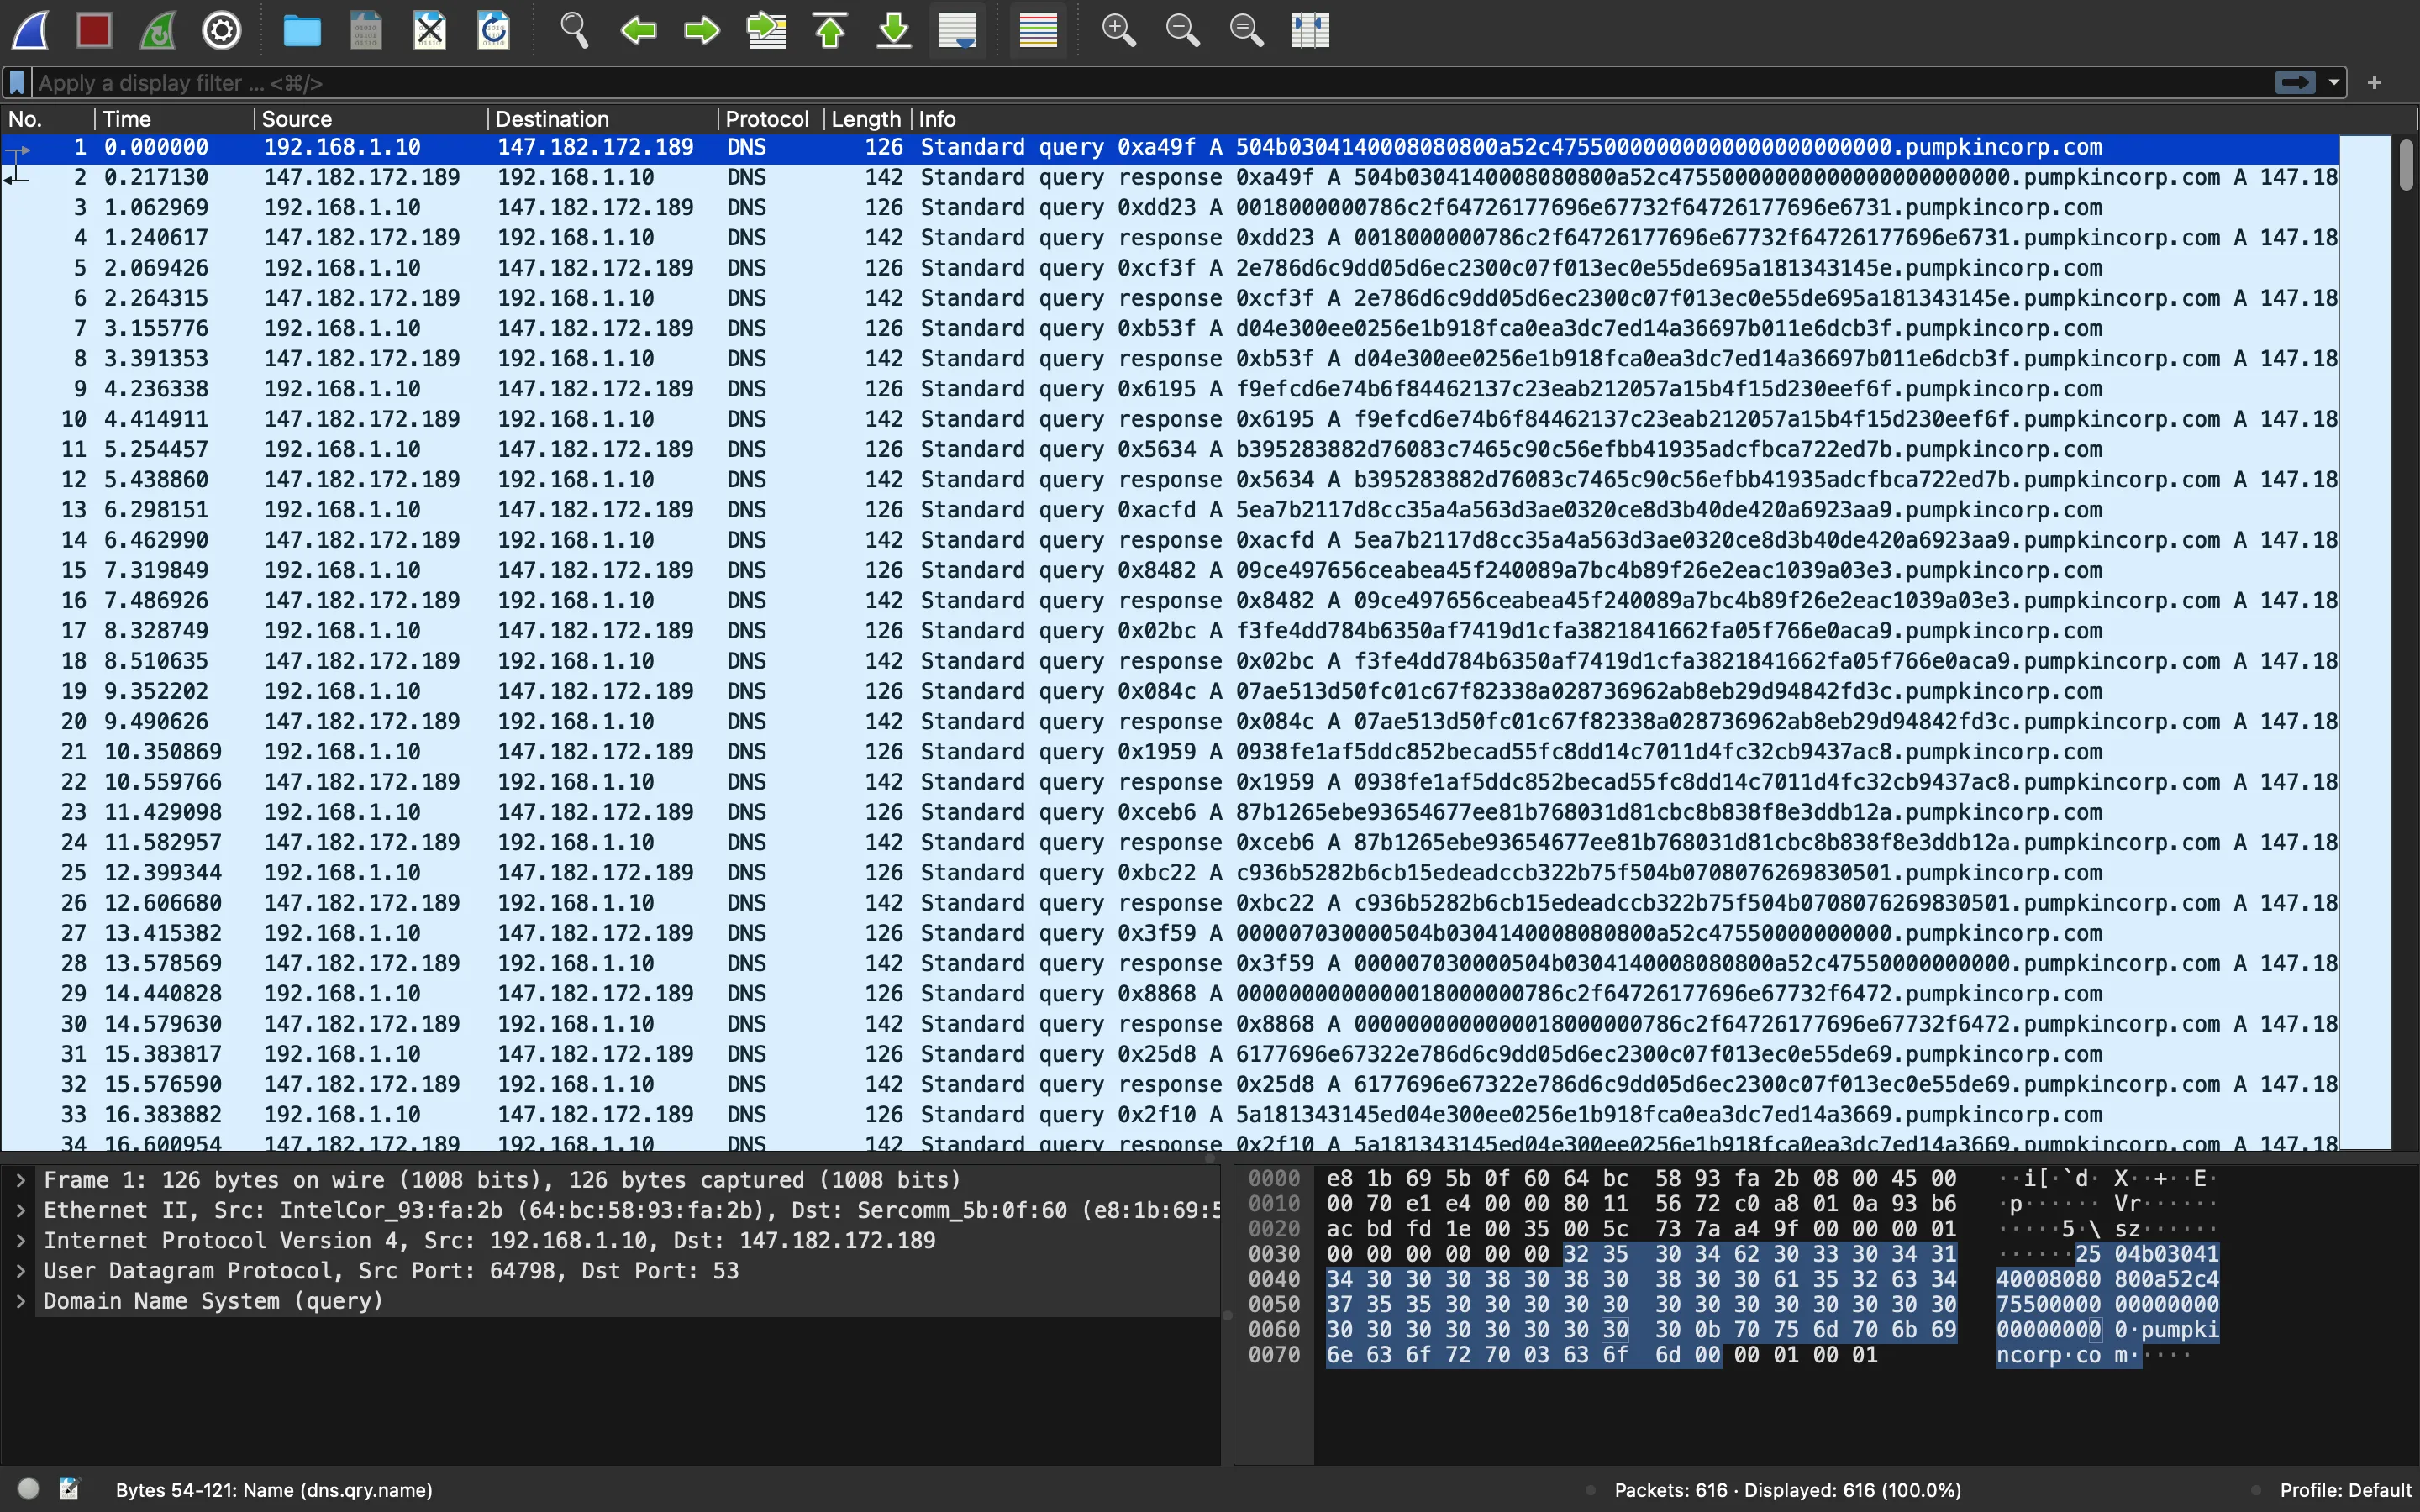Screen dimensions: 2420x1512
Task: Go back in packet history arrow
Action: 638,31
